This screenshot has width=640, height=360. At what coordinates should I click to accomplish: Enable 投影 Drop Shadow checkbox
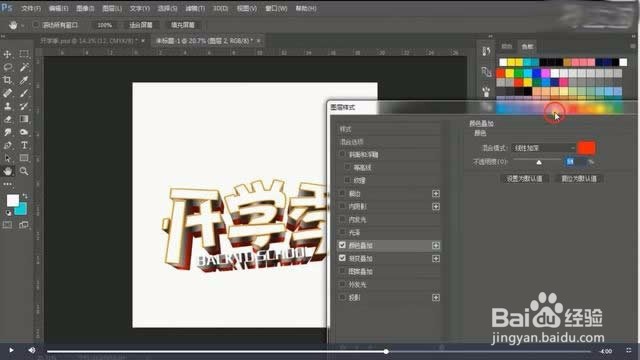point(342,297)
